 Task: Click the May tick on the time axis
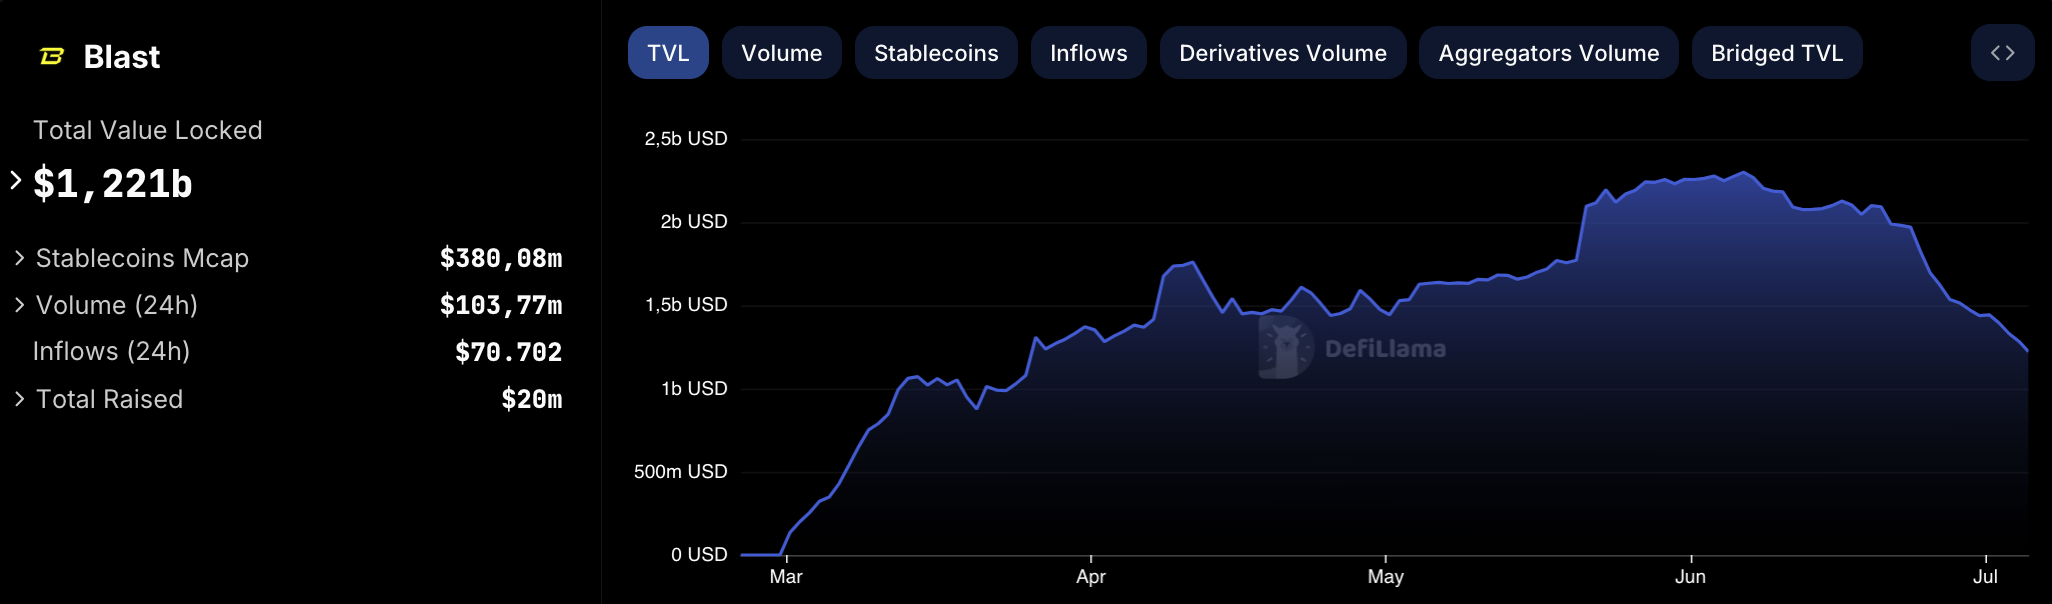tap(1386, 577)
